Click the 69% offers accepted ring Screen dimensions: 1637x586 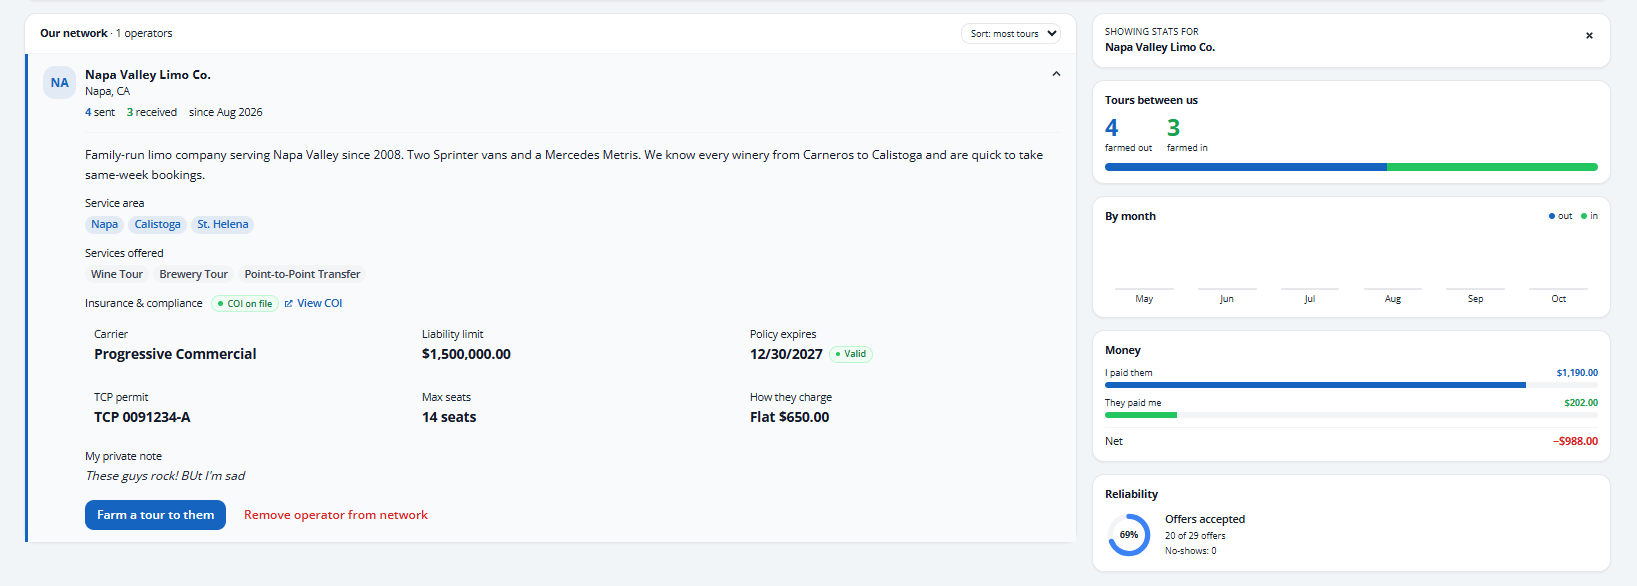click(1129, 535)
